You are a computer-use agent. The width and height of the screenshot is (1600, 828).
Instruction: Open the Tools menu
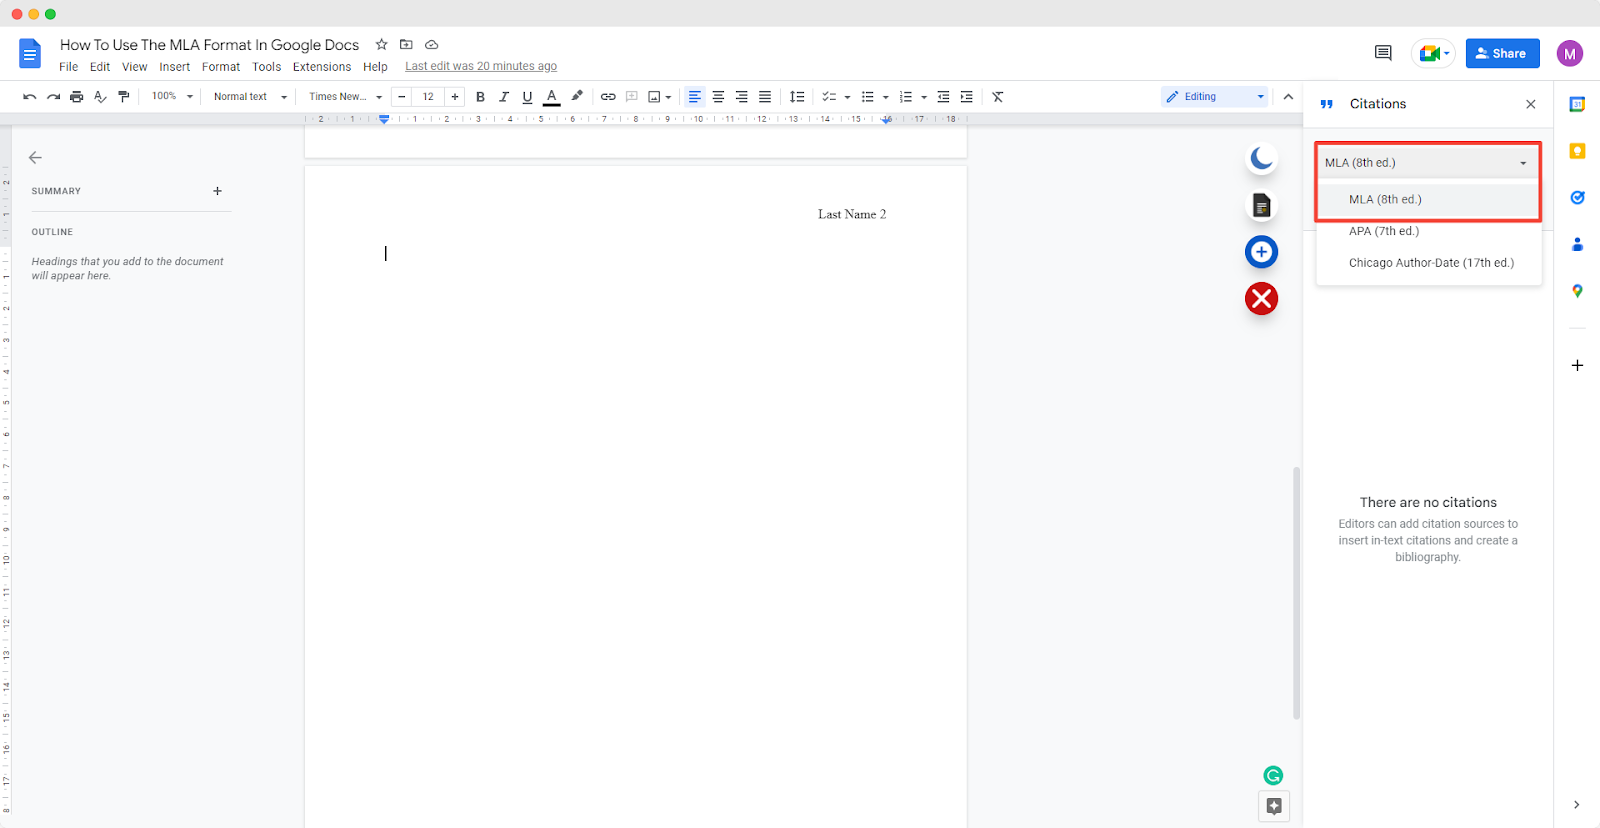pyautogui.click(x=266, y=67)
